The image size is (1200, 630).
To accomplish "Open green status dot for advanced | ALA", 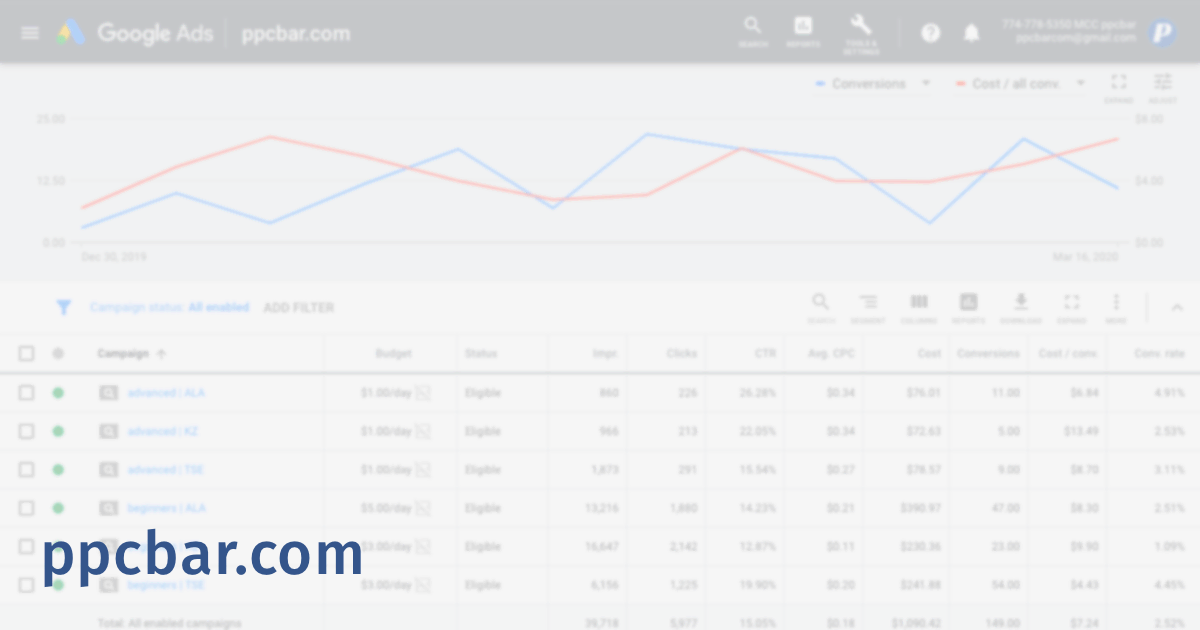I will tap(58, 393).
